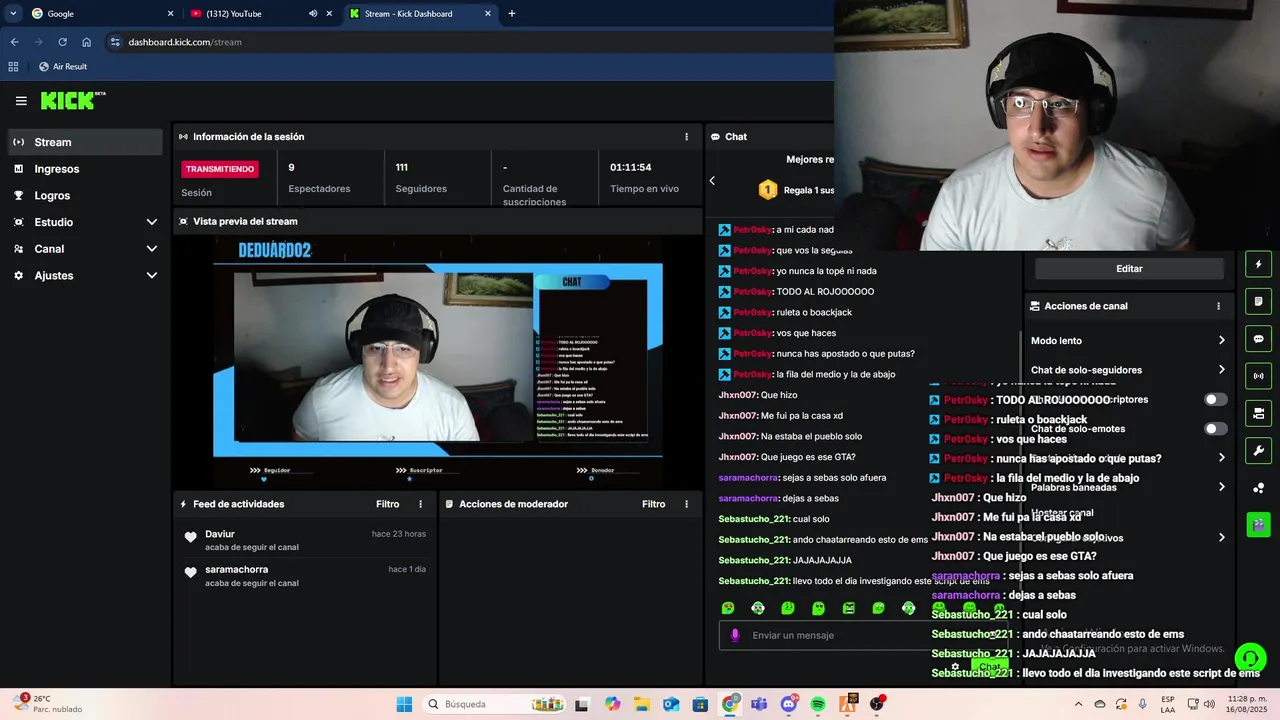
Task: Open the green headset support button
Action: pos(1250,657)
